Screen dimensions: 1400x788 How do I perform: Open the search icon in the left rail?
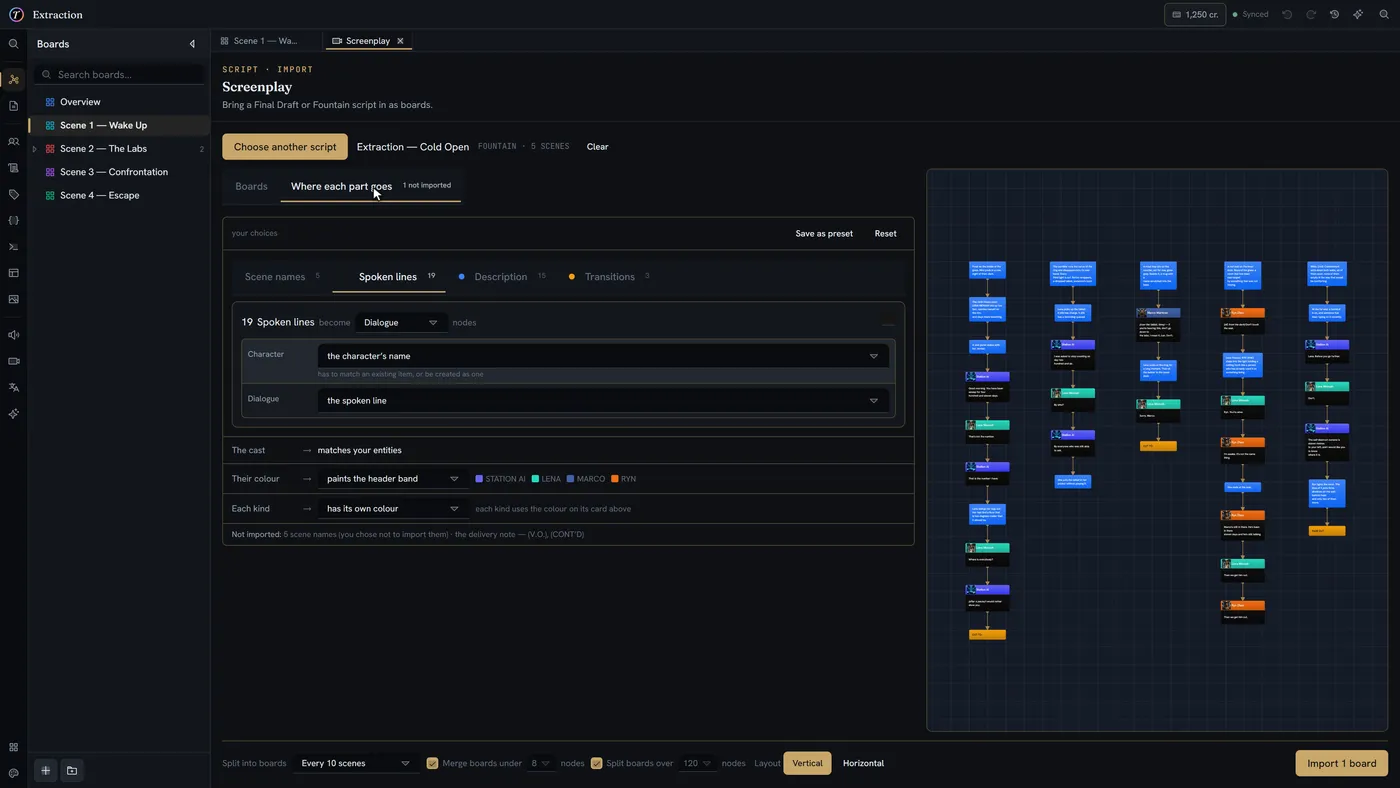[x=14, y=44]
